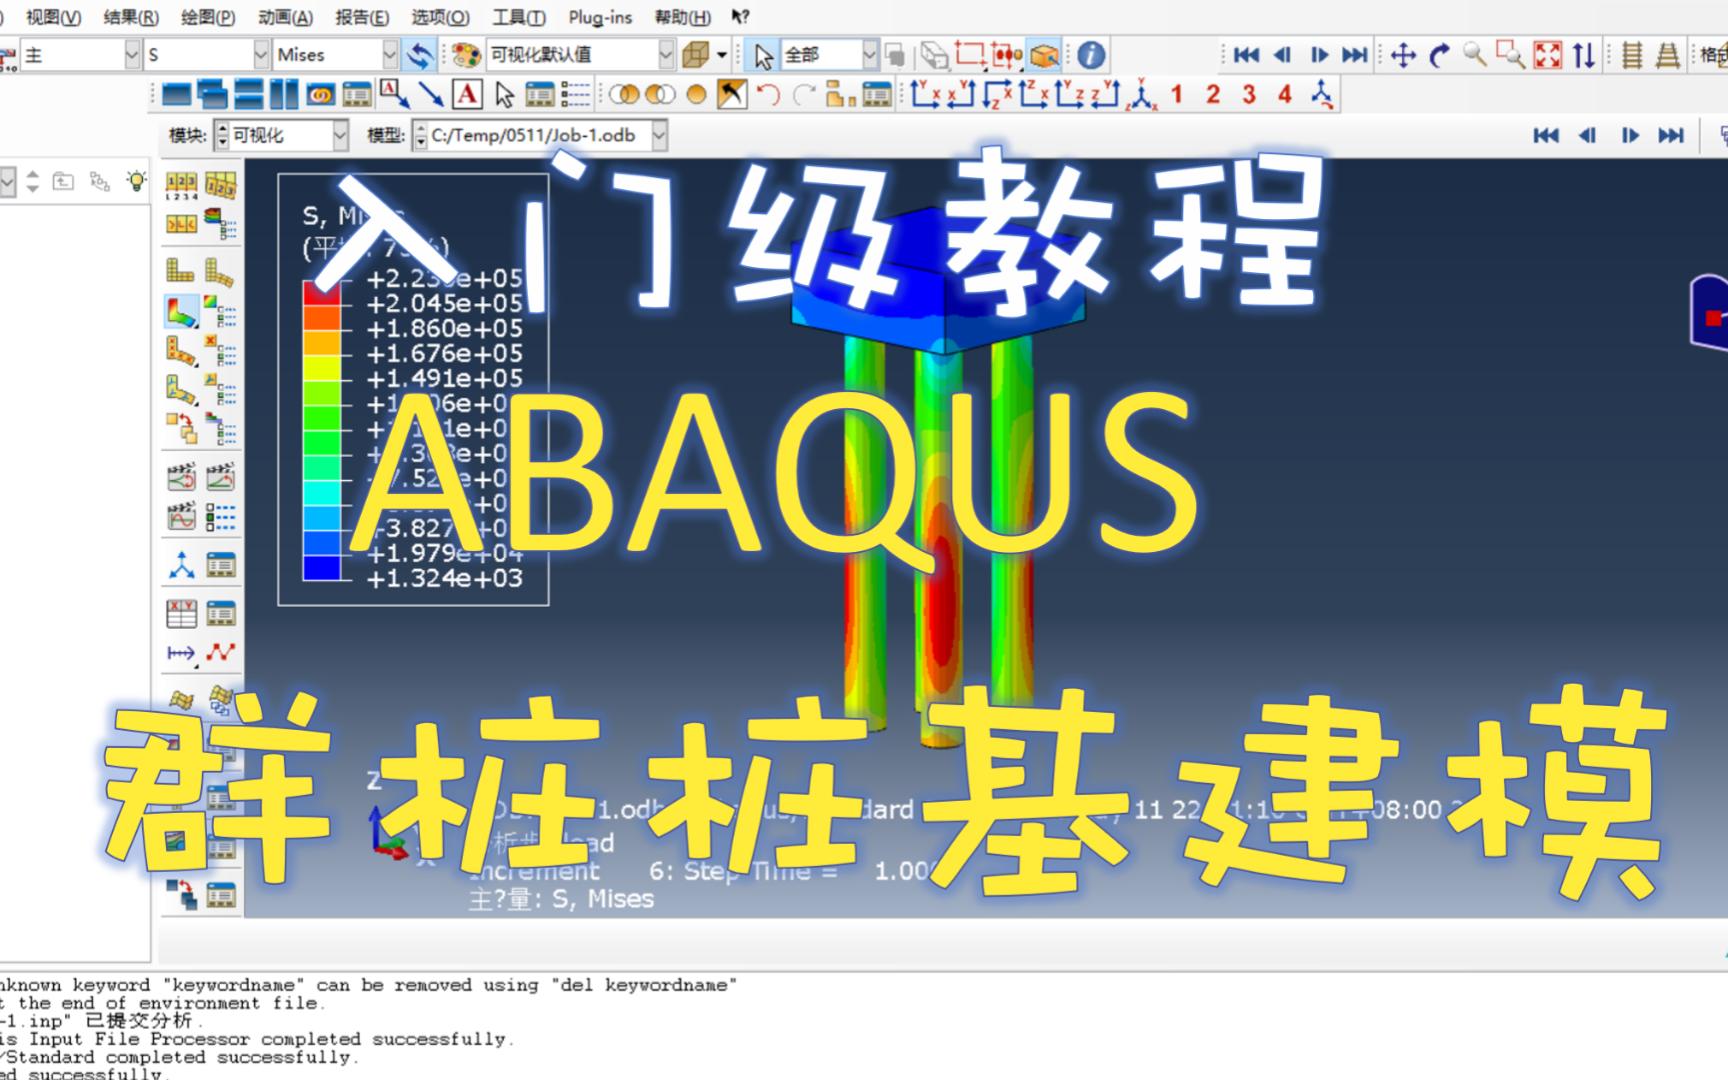Click the tree up/down stepper arrows

(x=33, y=181)
